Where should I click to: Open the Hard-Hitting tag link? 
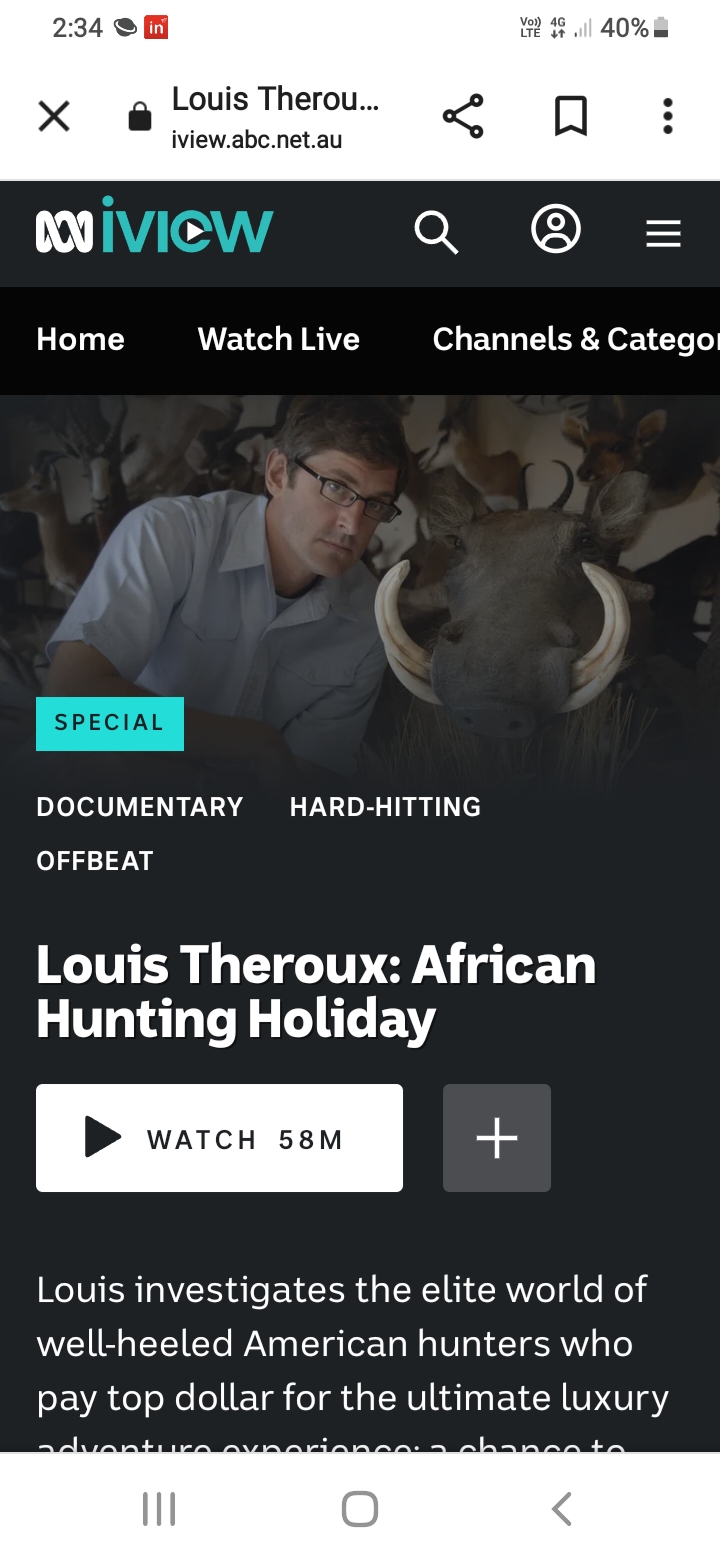385,807
